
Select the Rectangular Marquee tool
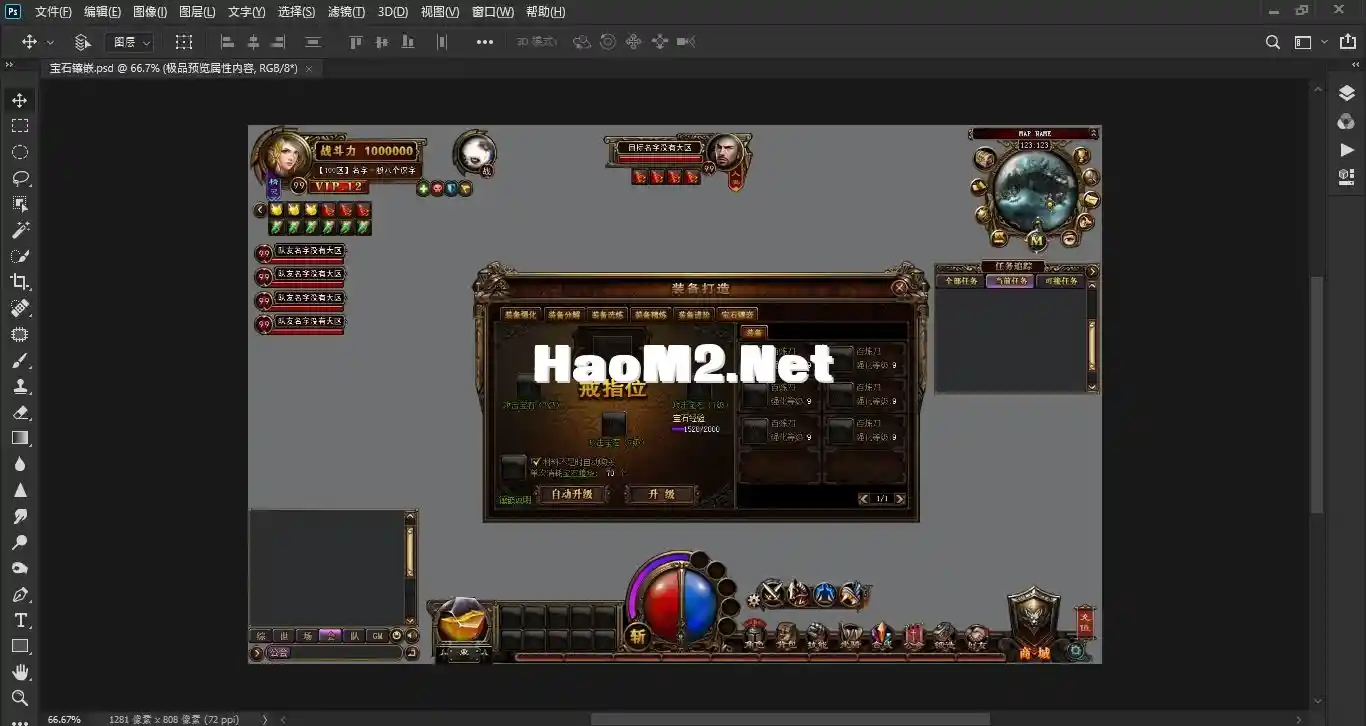tap(20, 126)
